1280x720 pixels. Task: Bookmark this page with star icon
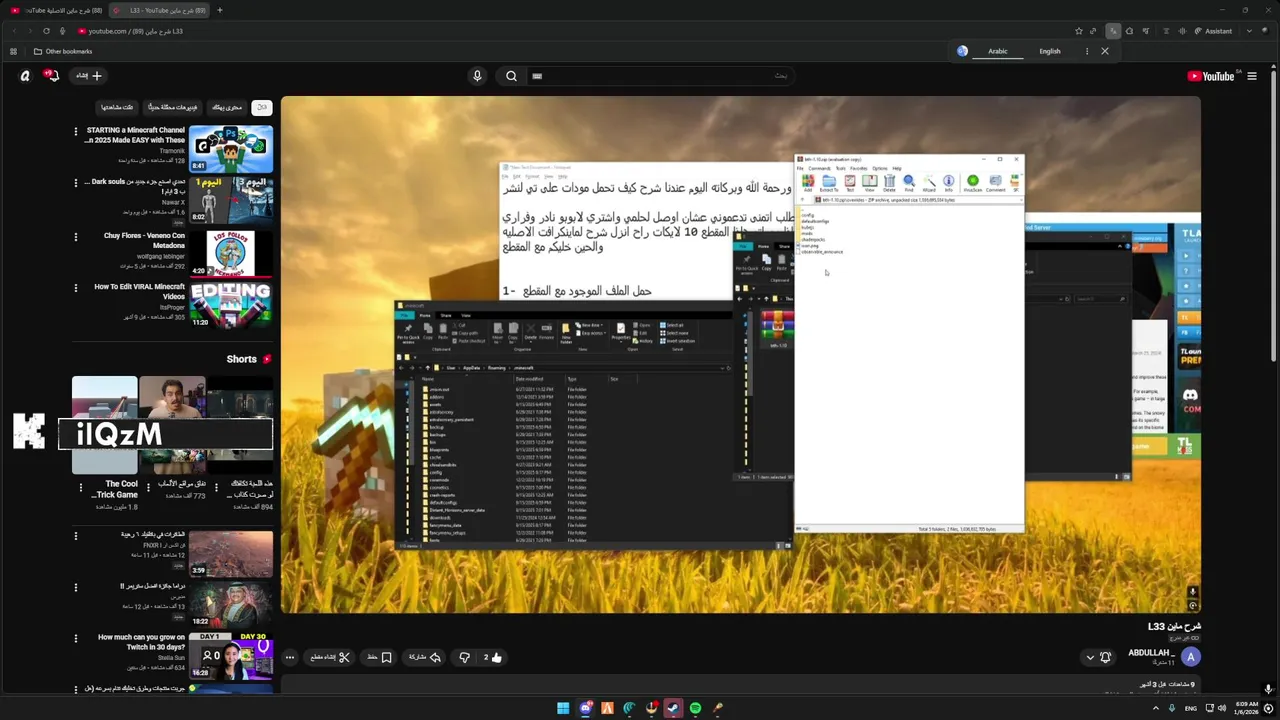pyautogui.click(x=1078, y=31)
